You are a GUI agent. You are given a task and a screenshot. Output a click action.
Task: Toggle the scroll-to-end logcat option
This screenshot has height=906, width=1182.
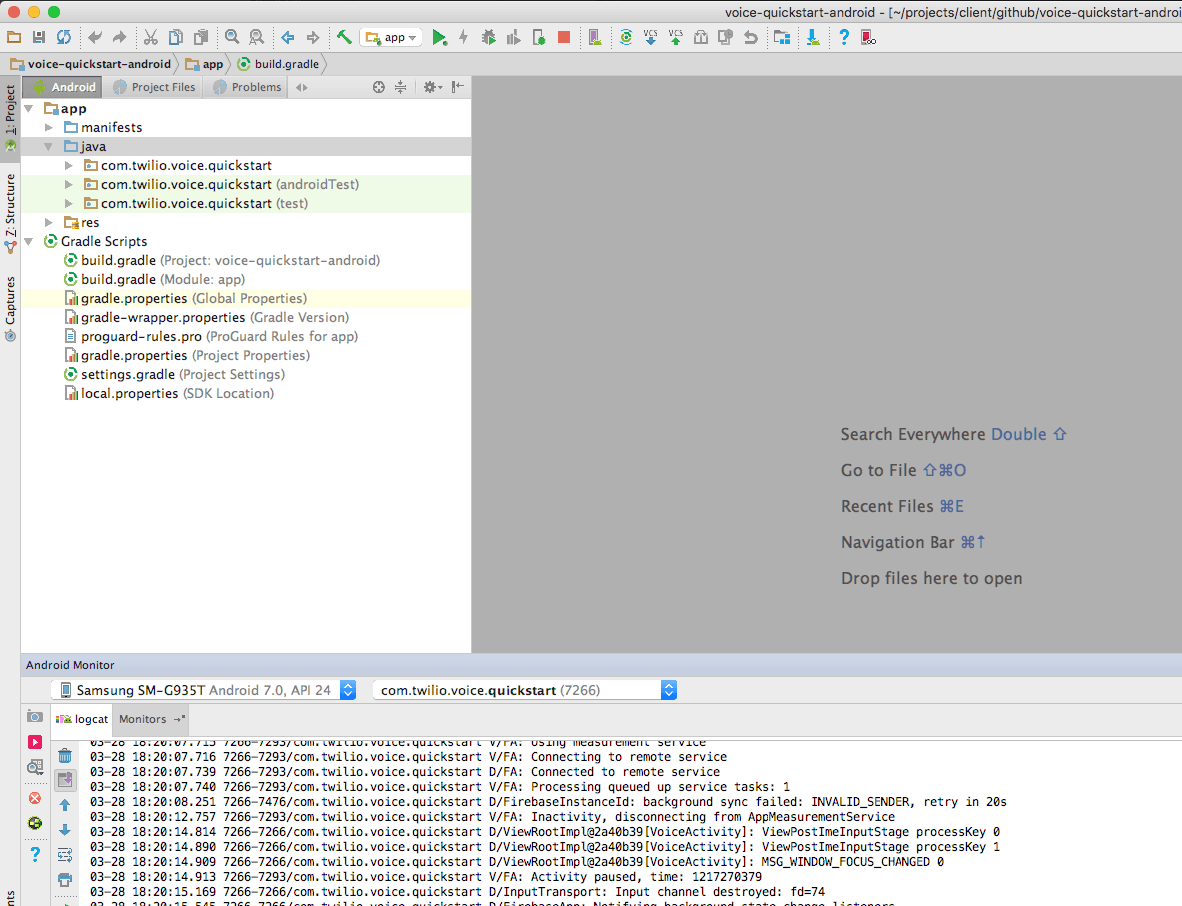[65, 778]
